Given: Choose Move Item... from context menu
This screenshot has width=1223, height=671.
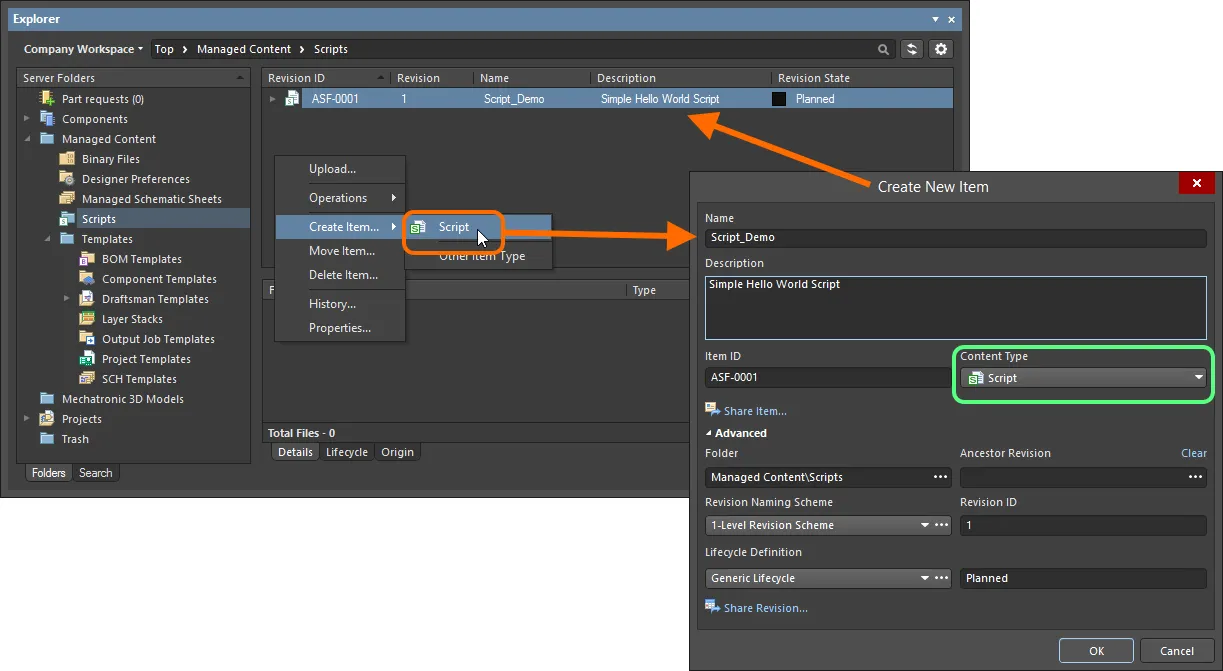Looking at the screenshot, I should tap(340, 251).
